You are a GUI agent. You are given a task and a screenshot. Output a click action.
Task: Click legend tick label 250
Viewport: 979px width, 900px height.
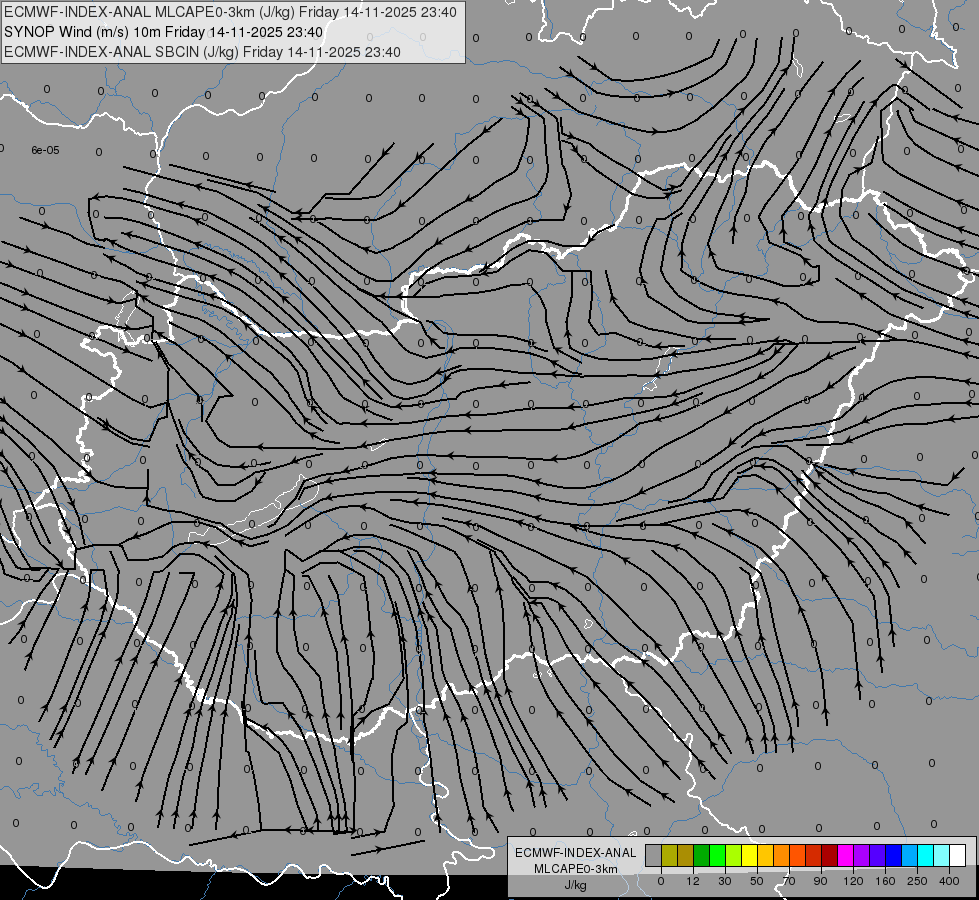pos(917,881)
